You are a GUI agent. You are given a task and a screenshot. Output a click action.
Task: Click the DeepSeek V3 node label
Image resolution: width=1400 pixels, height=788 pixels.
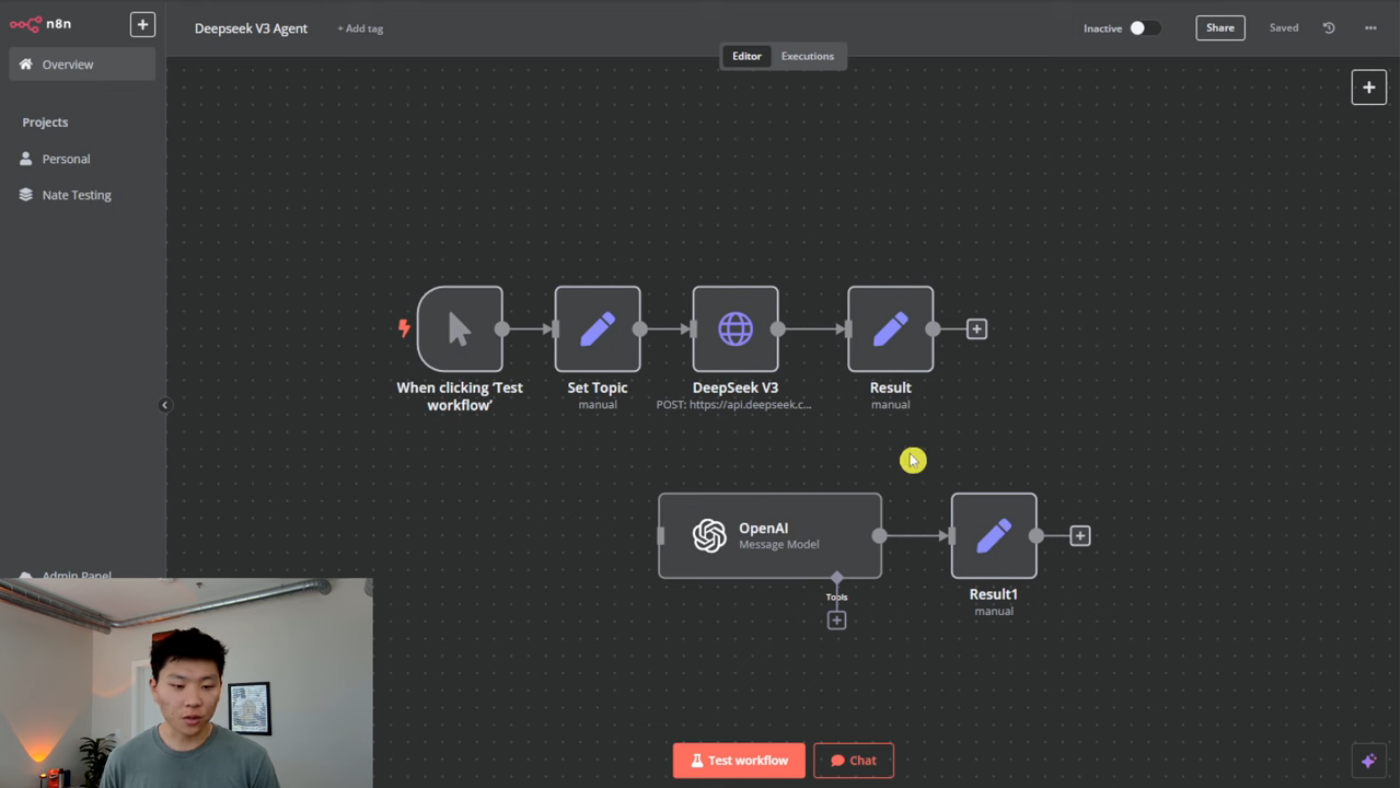(x=736, y=388)
